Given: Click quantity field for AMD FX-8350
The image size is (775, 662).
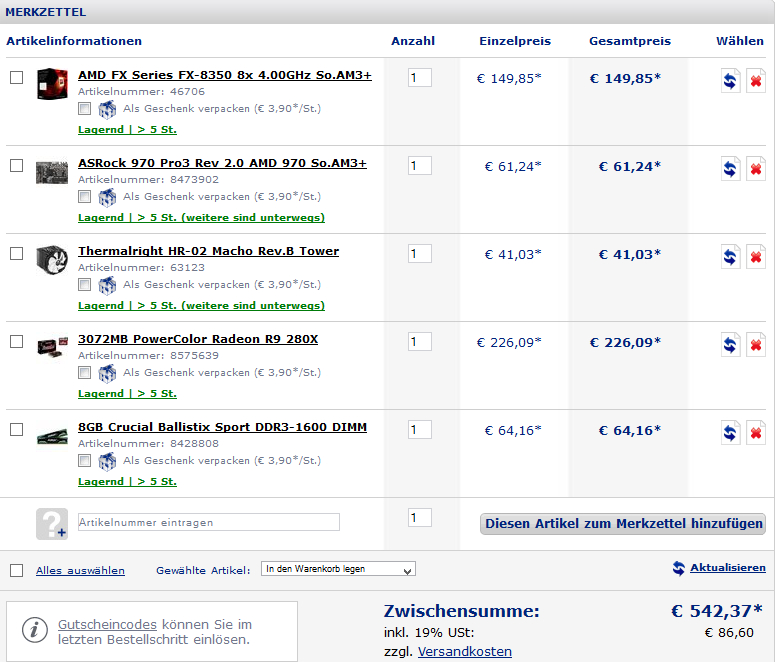Looking at the screenshot, I should tap(420, 78).
